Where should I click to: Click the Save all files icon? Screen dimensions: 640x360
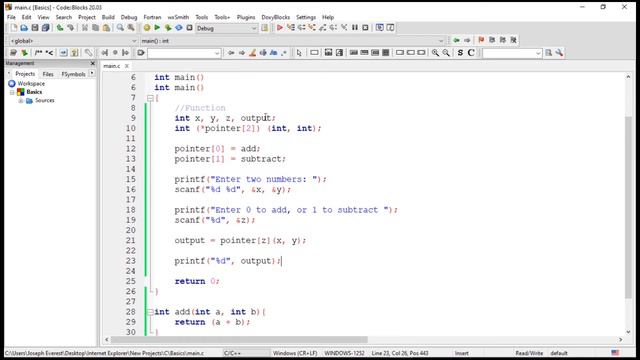(45, 28)
